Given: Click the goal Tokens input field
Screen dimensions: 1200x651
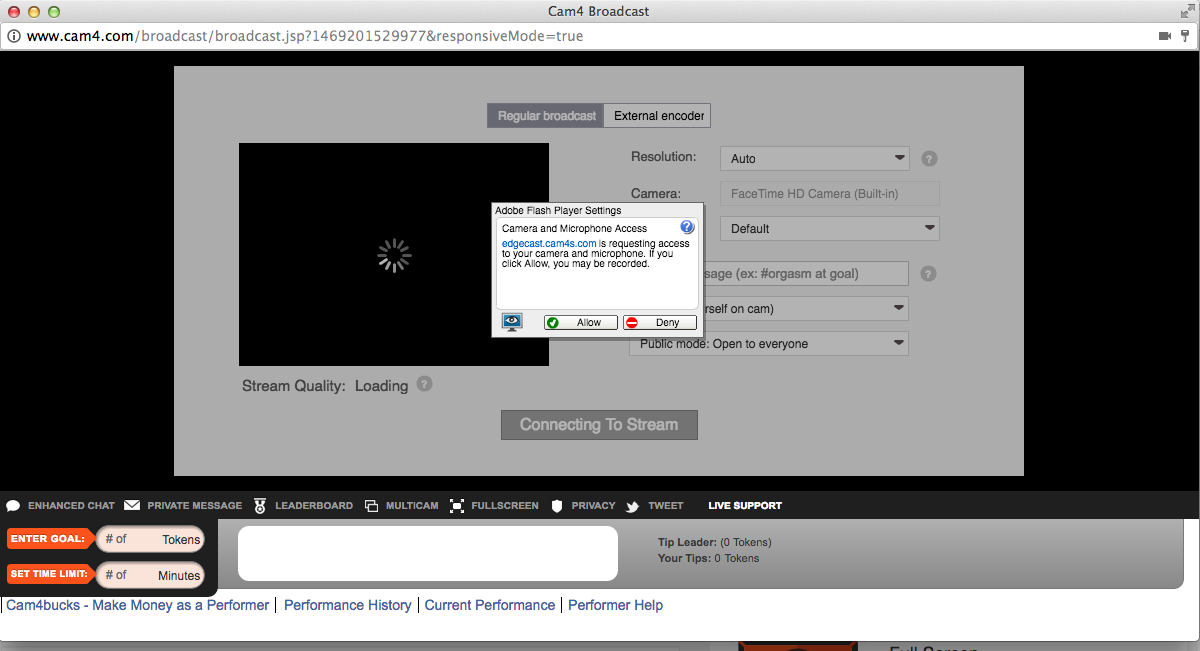Looking at the screenshot, I should click(x=150, y=539).
